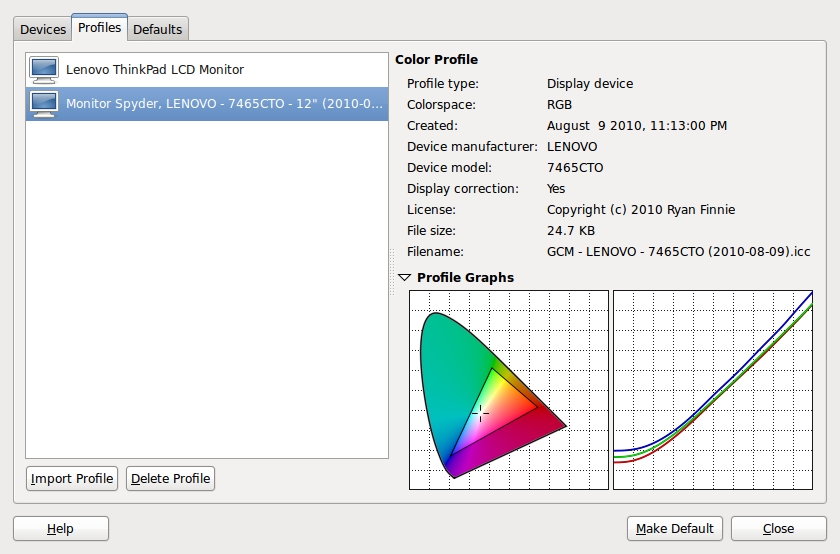Screen dimensions: 840x554
Task: Switch to the Devices tab
Action: [x=43, y=29]
